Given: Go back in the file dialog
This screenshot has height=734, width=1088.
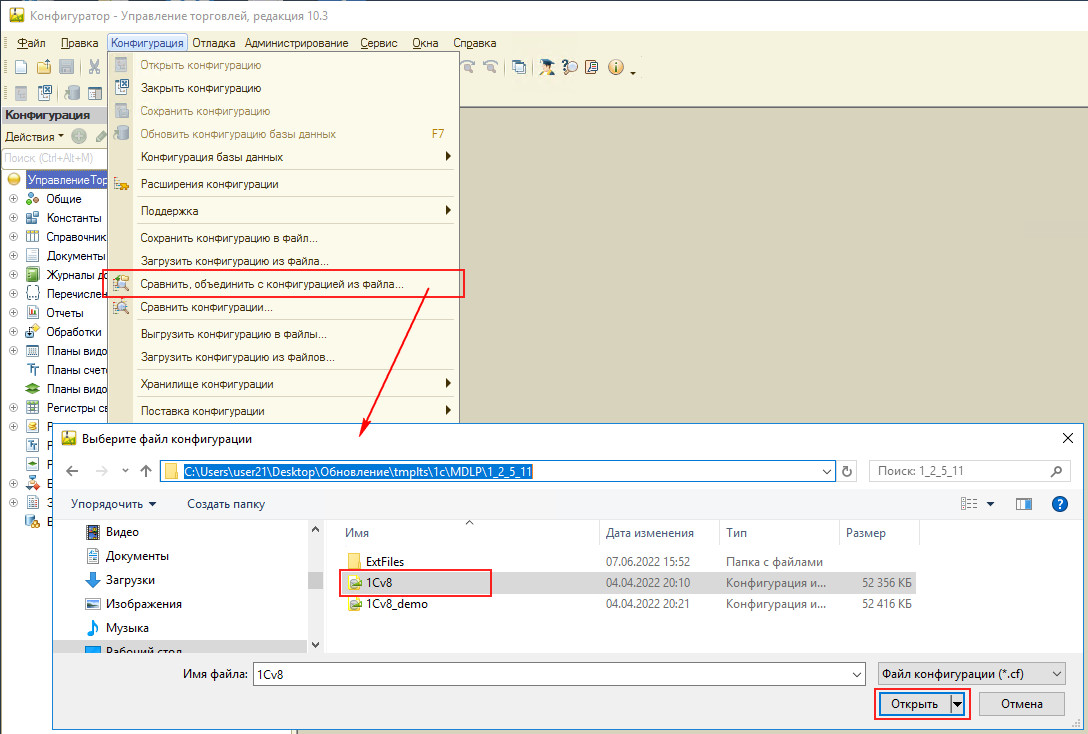Looking at the screenshot, I should point(72,471).
